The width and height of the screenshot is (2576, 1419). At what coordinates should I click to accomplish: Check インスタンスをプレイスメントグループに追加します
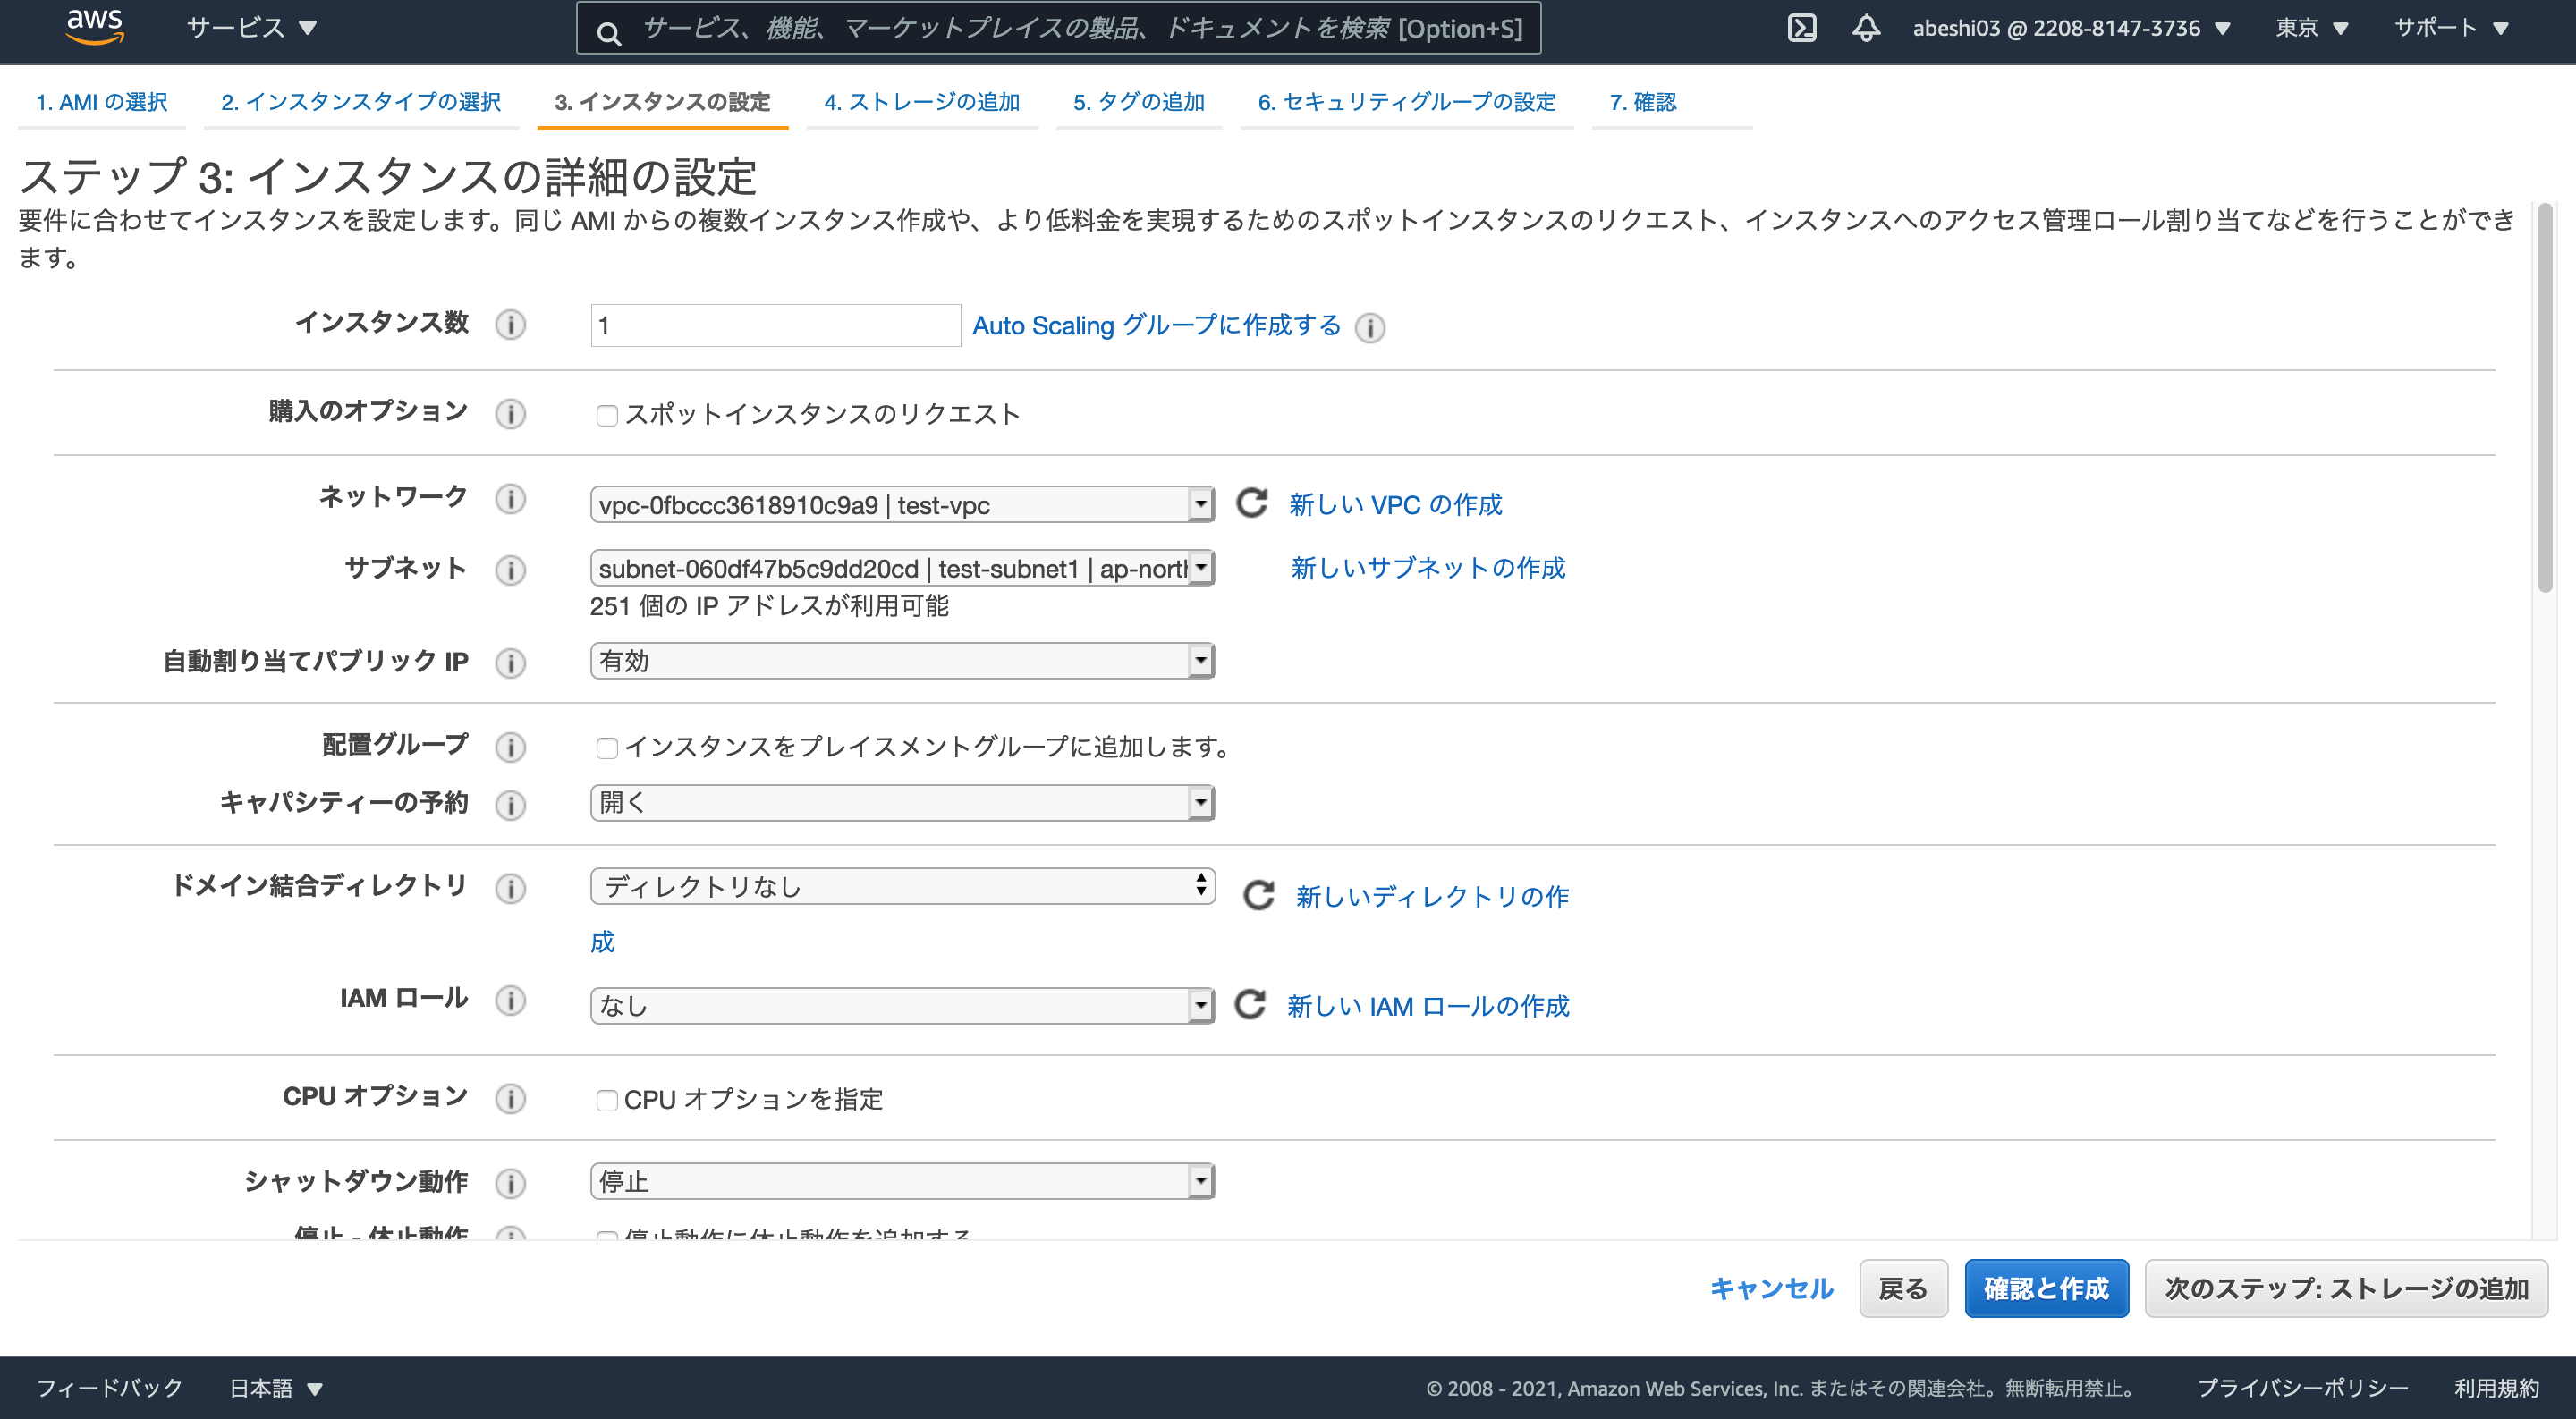(607, 747)
